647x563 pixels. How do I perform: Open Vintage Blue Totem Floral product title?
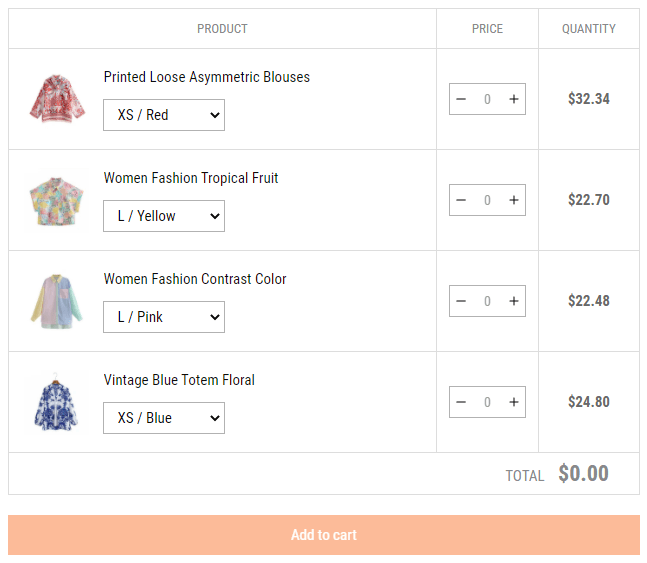click(179, 380)
